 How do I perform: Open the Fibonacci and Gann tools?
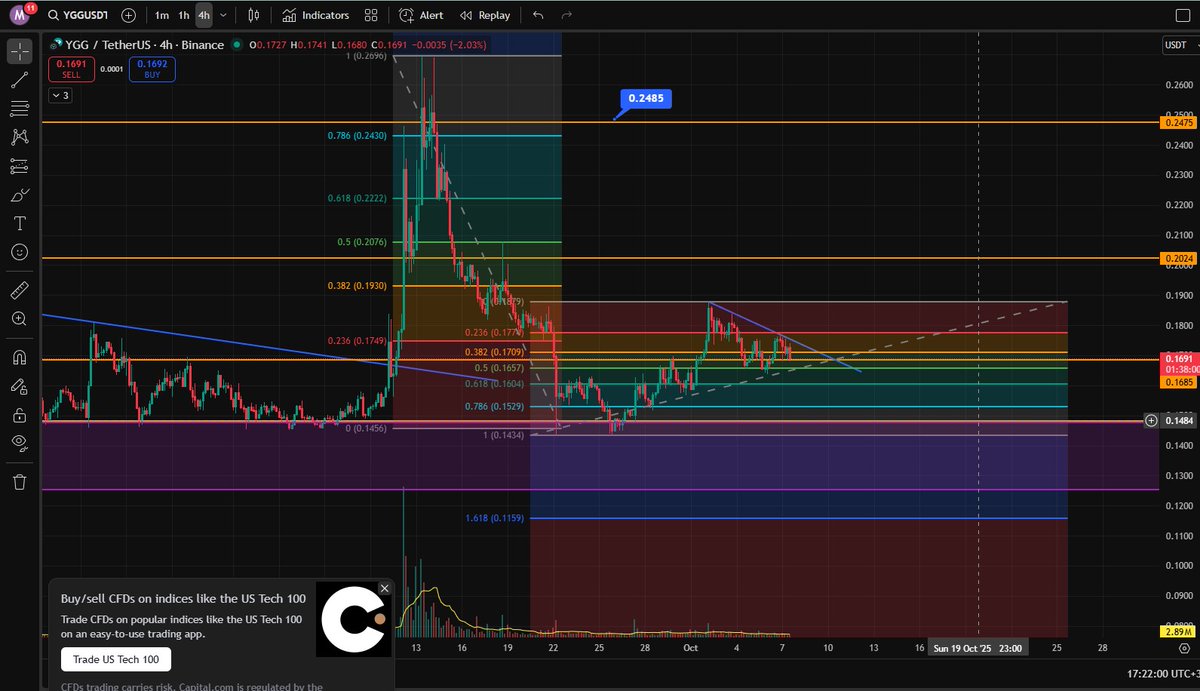(20, 108)
